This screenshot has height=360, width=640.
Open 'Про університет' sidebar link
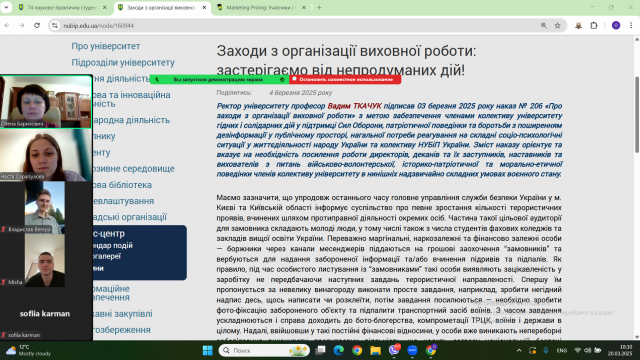pyautogui.click(x=106, y=46)
